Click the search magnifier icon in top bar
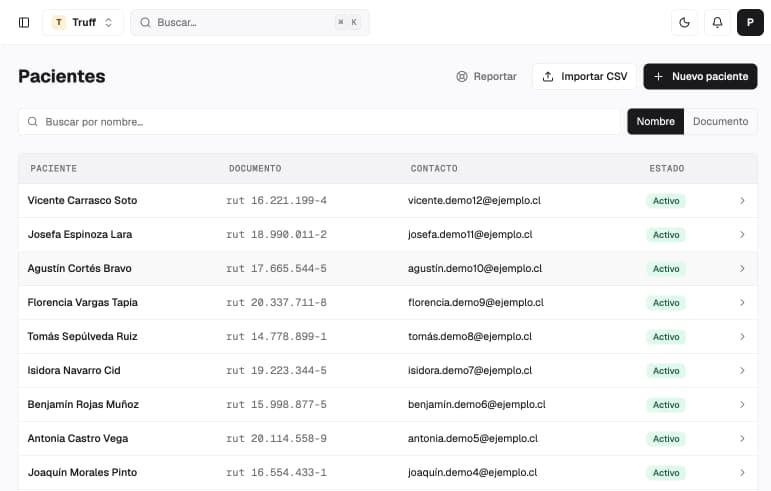Viewport: 771px width, 491px height. 146,23
